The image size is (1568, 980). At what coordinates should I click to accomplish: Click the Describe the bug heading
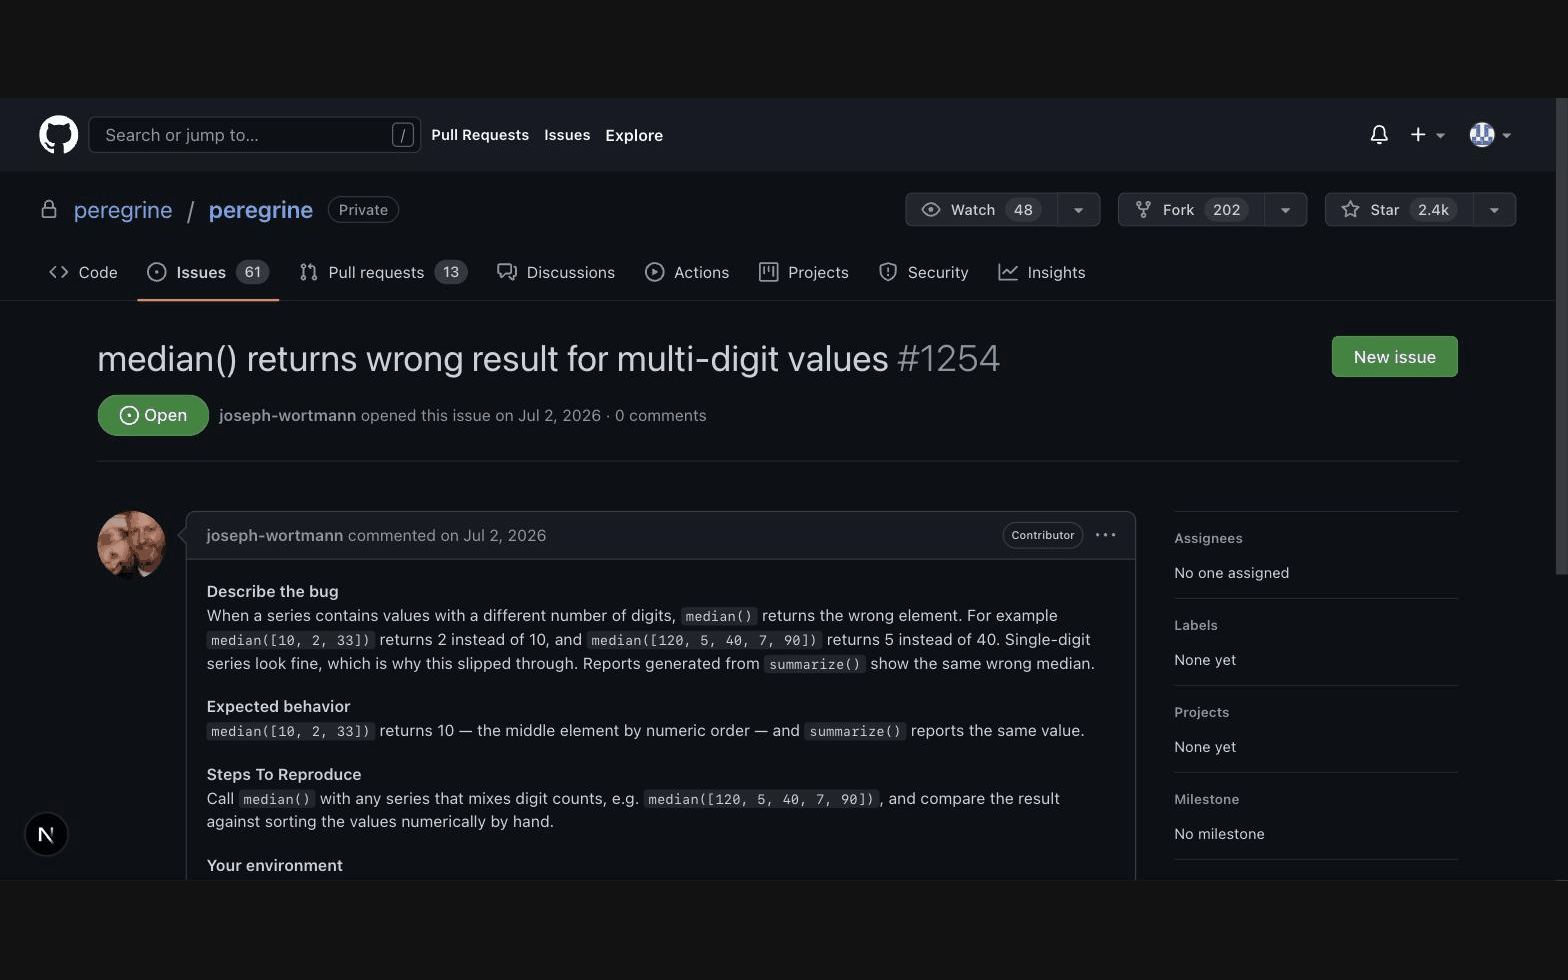pyautogui.click(x=273, y=591)
